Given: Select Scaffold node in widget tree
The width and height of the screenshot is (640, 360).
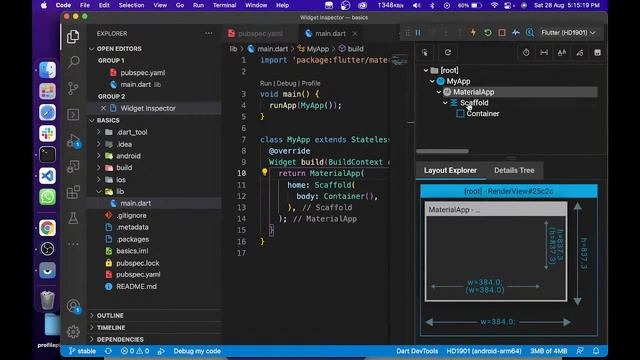Looking at the screenshot, I should pos(474,103).
